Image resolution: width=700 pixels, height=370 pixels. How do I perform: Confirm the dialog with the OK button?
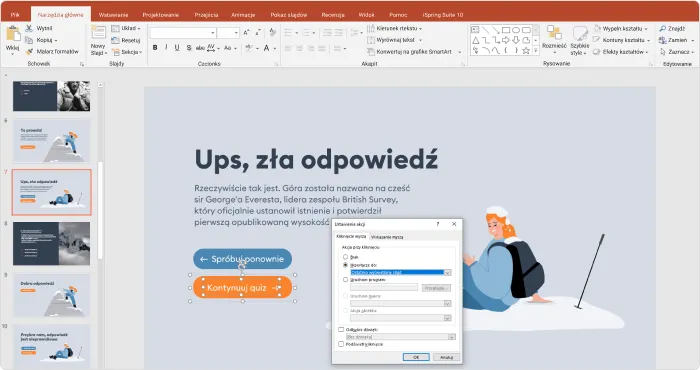416,357
